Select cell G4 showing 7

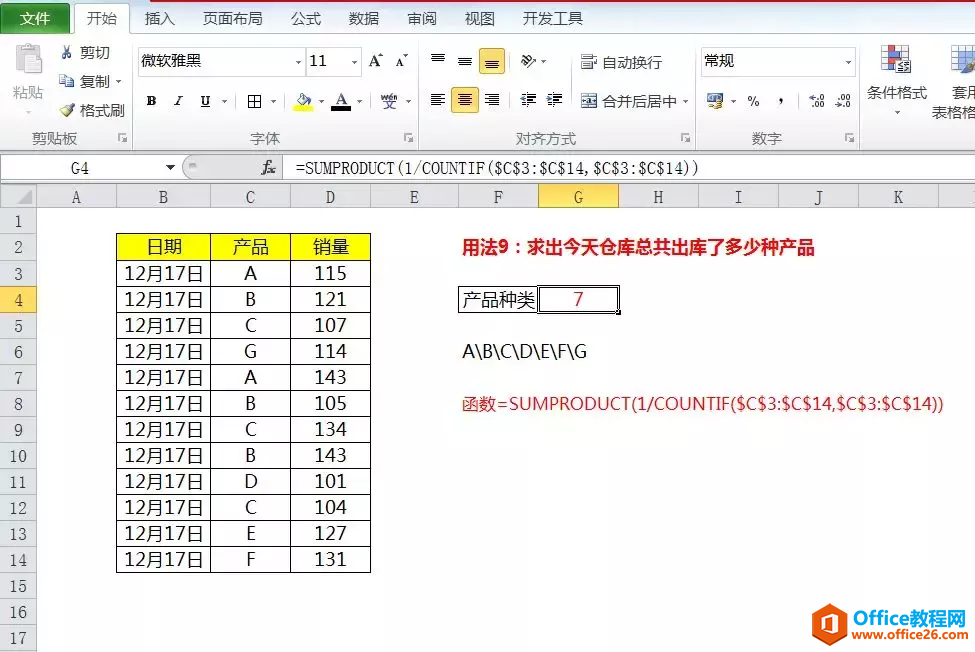pyautogui.click(x=578, y=300)
